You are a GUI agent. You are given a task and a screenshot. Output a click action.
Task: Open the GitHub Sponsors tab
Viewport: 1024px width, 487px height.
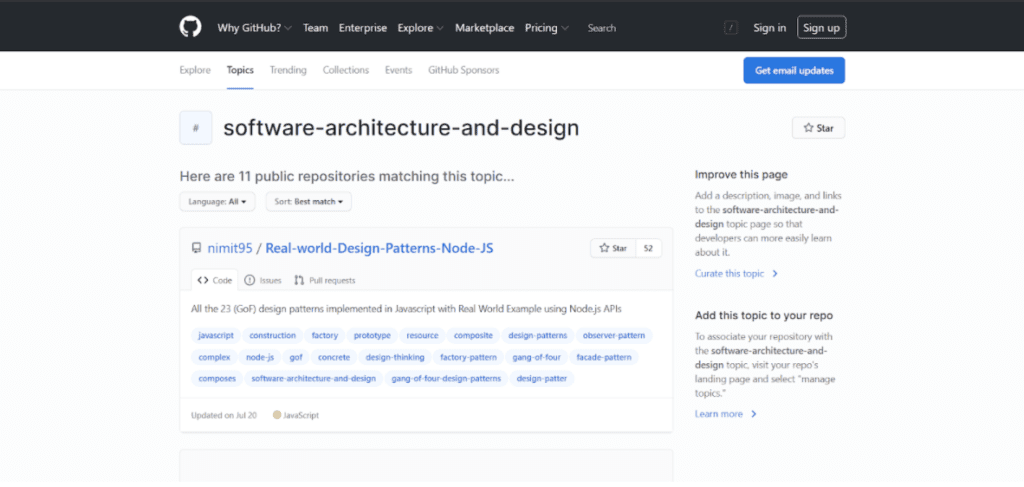pos(464,70)
